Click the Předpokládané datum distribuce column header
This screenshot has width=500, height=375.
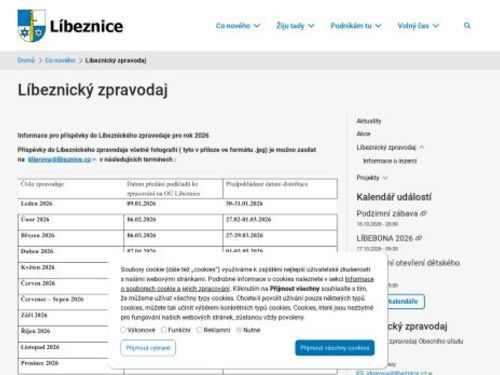280,189
